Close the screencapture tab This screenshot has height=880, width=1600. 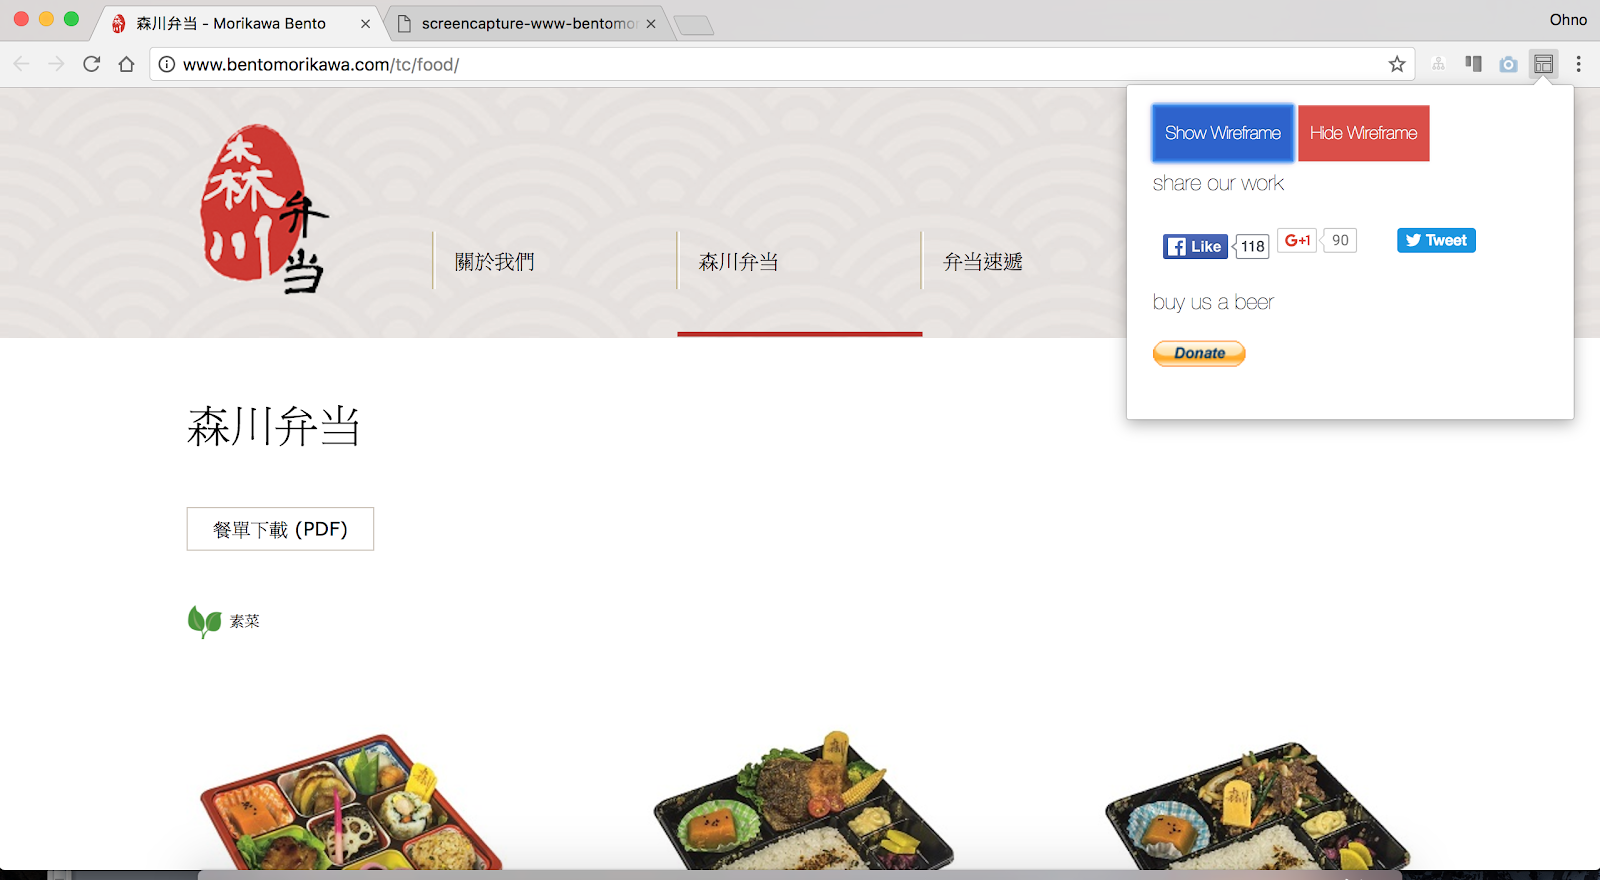(x=651, y=24)
